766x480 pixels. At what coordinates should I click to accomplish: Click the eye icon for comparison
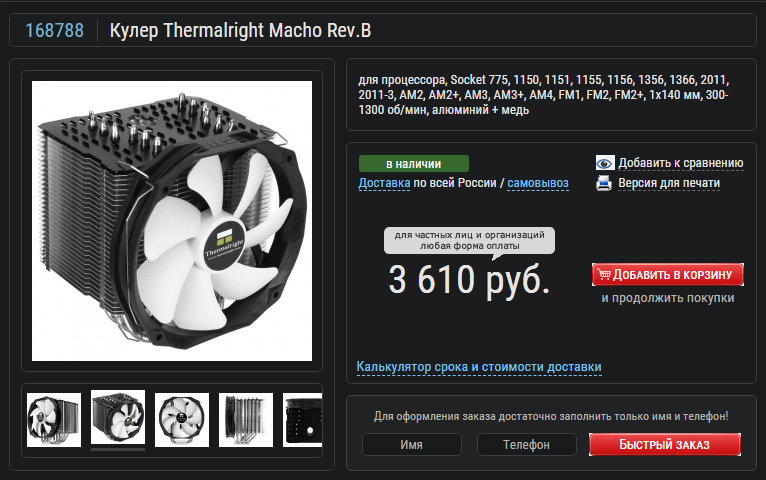coord(605,163)
